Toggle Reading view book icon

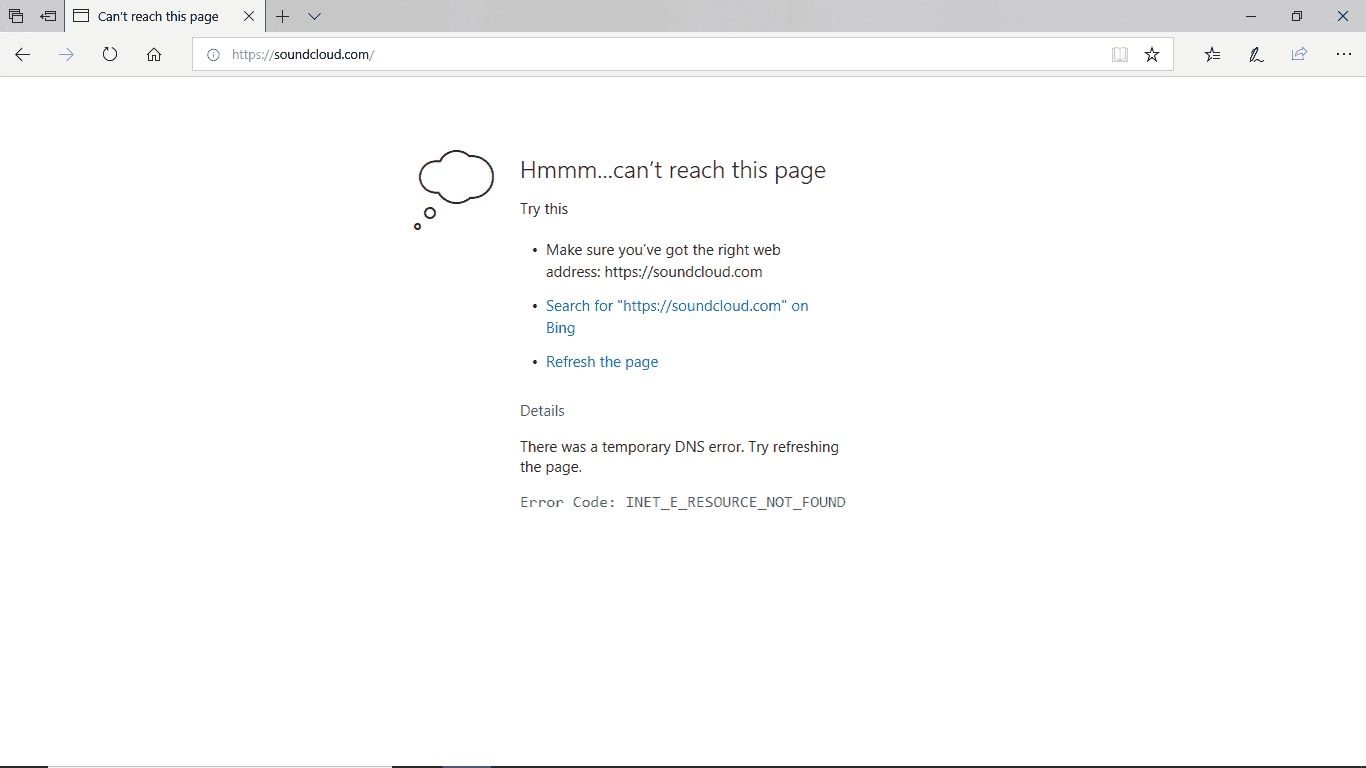coord(1120,55)
